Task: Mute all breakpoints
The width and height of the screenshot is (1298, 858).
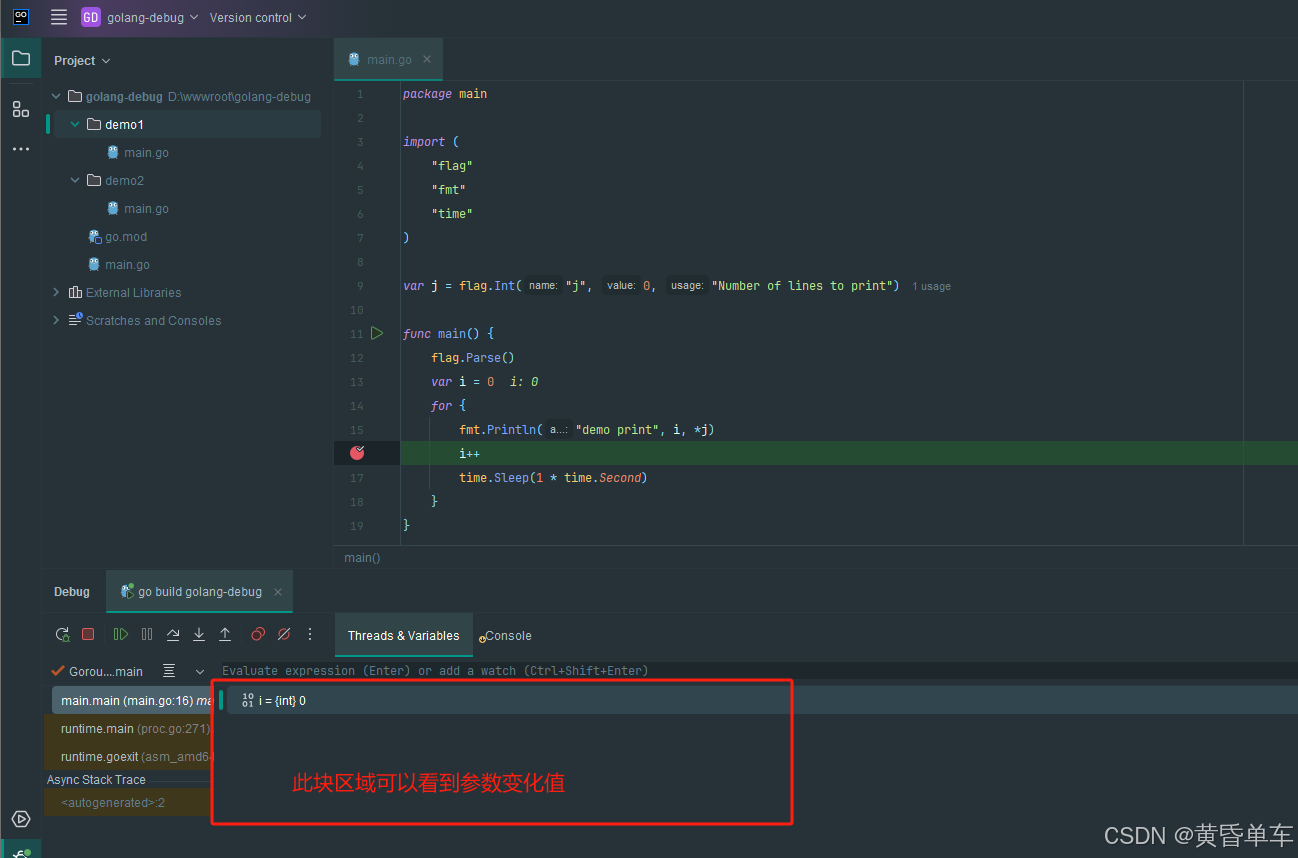Action: point(284,634)
